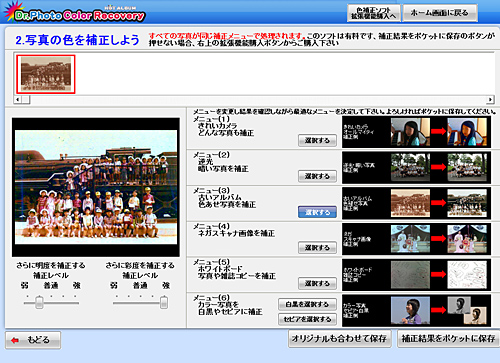
Task: Click セピアを選択する button
Action: coord(307,319)
